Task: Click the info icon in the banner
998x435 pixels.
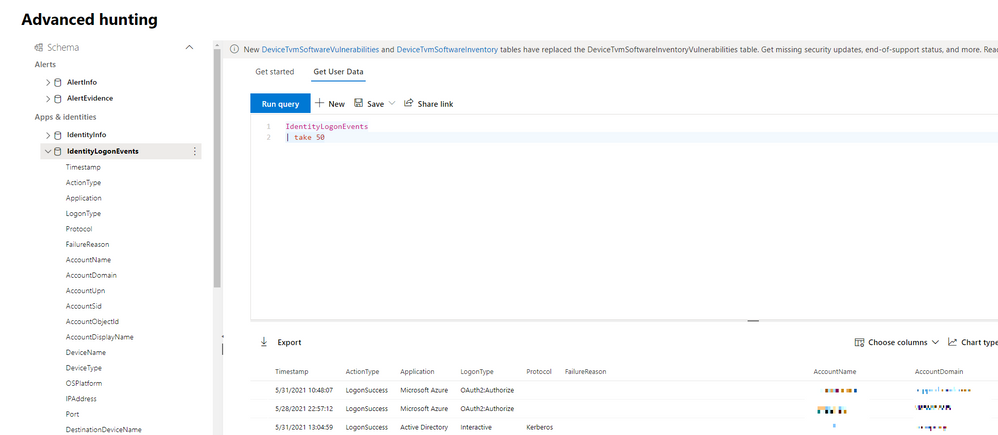Action: 234,49
